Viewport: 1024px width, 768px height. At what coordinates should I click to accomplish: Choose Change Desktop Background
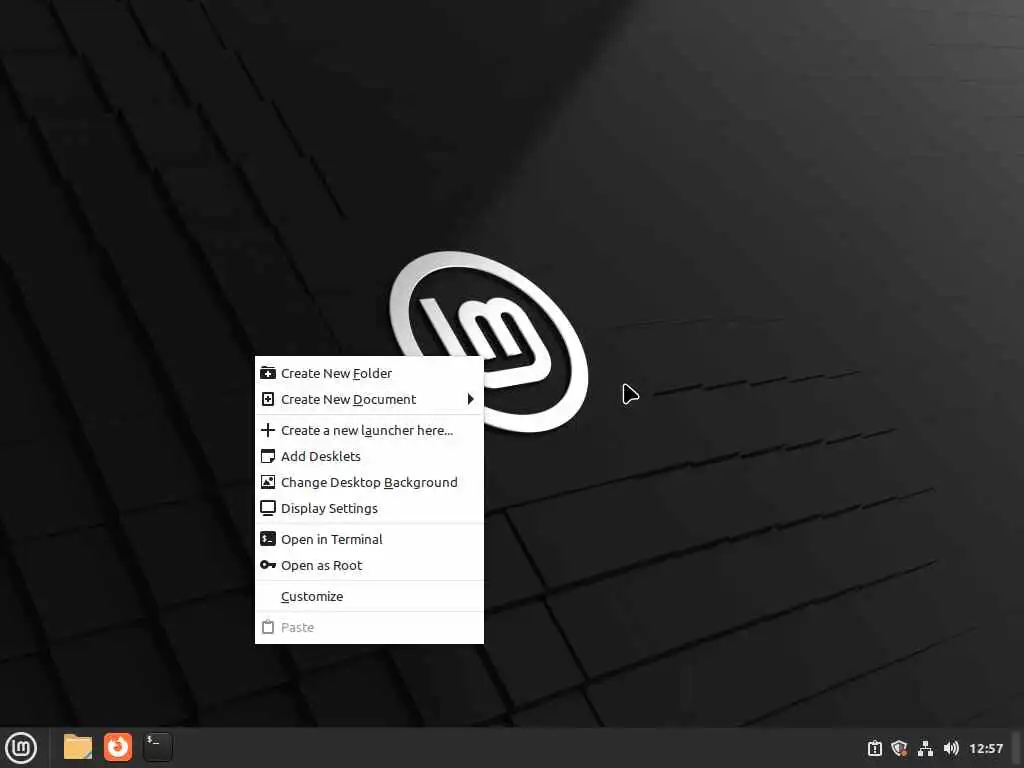pos(369,483)
